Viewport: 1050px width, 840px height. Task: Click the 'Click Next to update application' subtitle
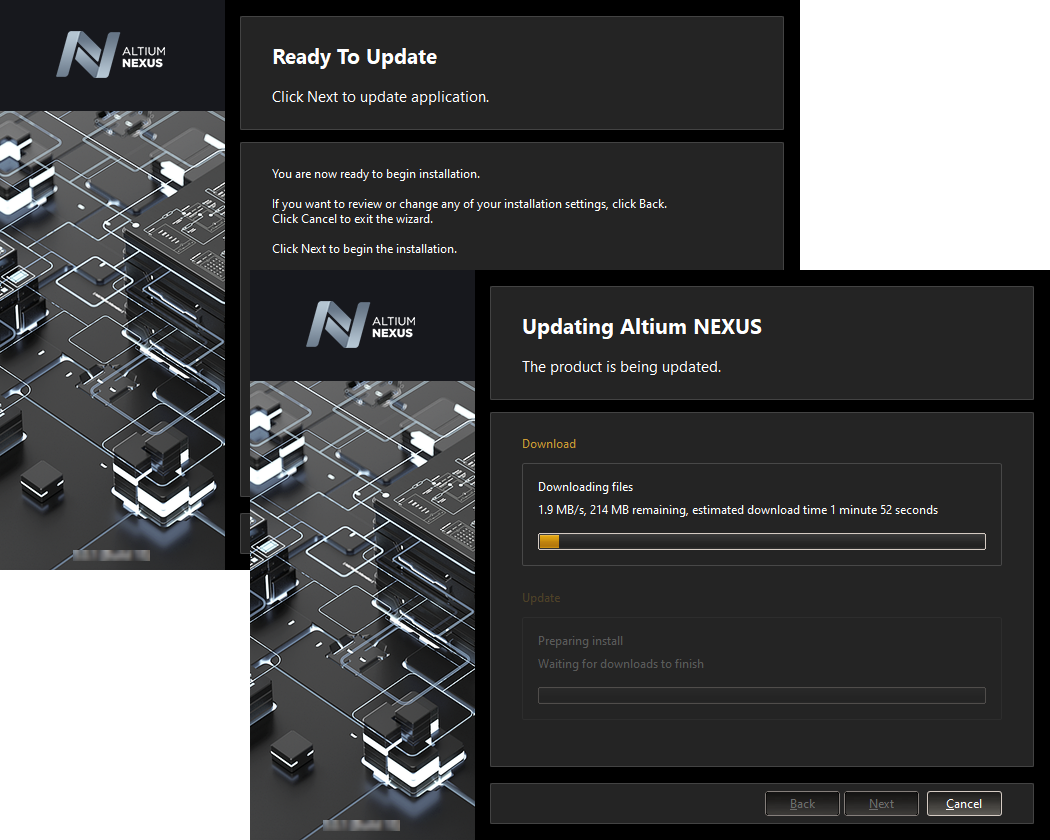(x=380, y=97)
